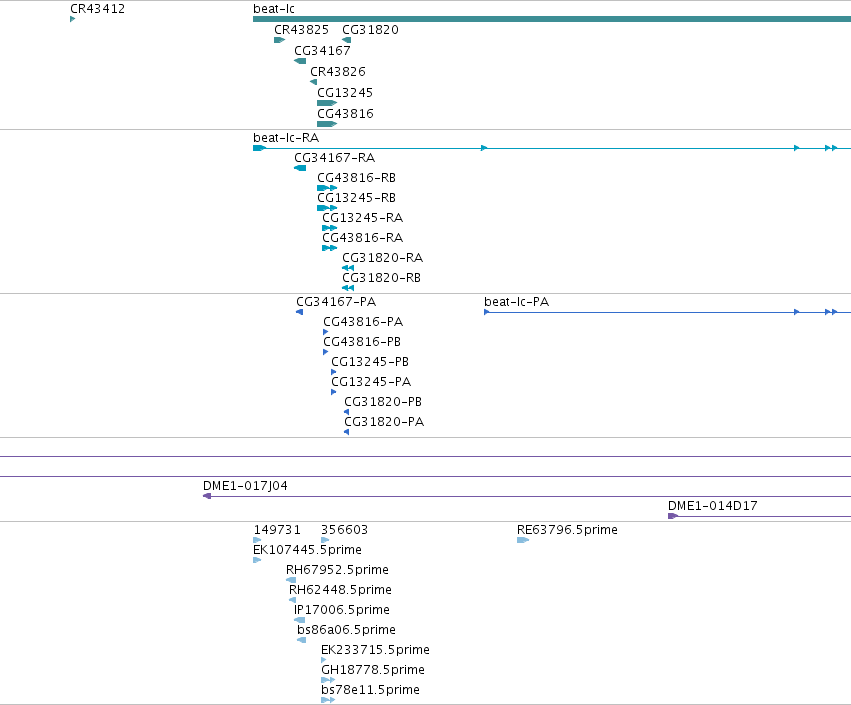Select the CG13245-PA protein marker

tap(334, 392)
